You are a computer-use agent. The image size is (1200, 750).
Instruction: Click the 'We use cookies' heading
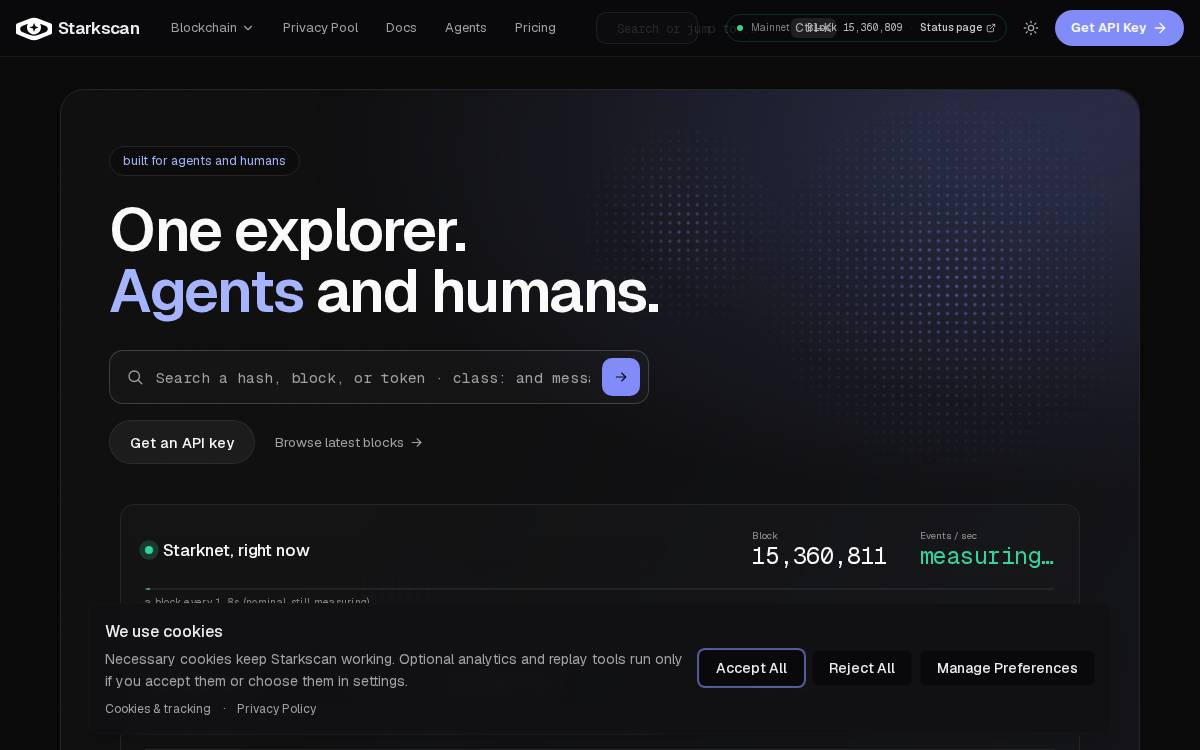click(x=164, y=632)
